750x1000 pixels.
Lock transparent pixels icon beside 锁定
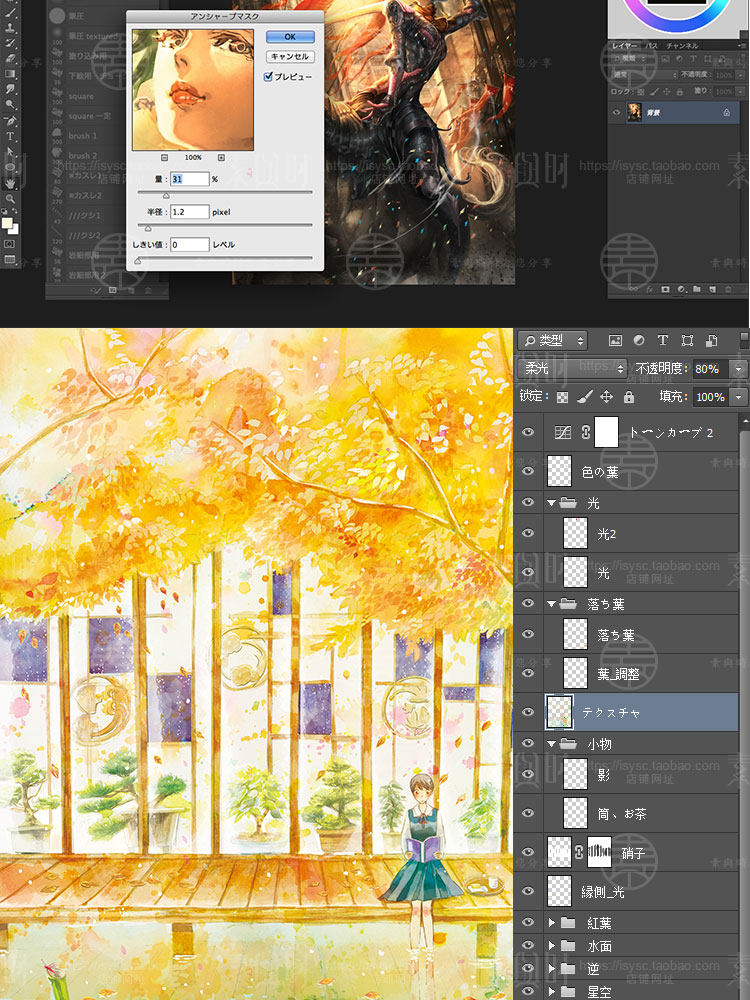tap(562, 397)
